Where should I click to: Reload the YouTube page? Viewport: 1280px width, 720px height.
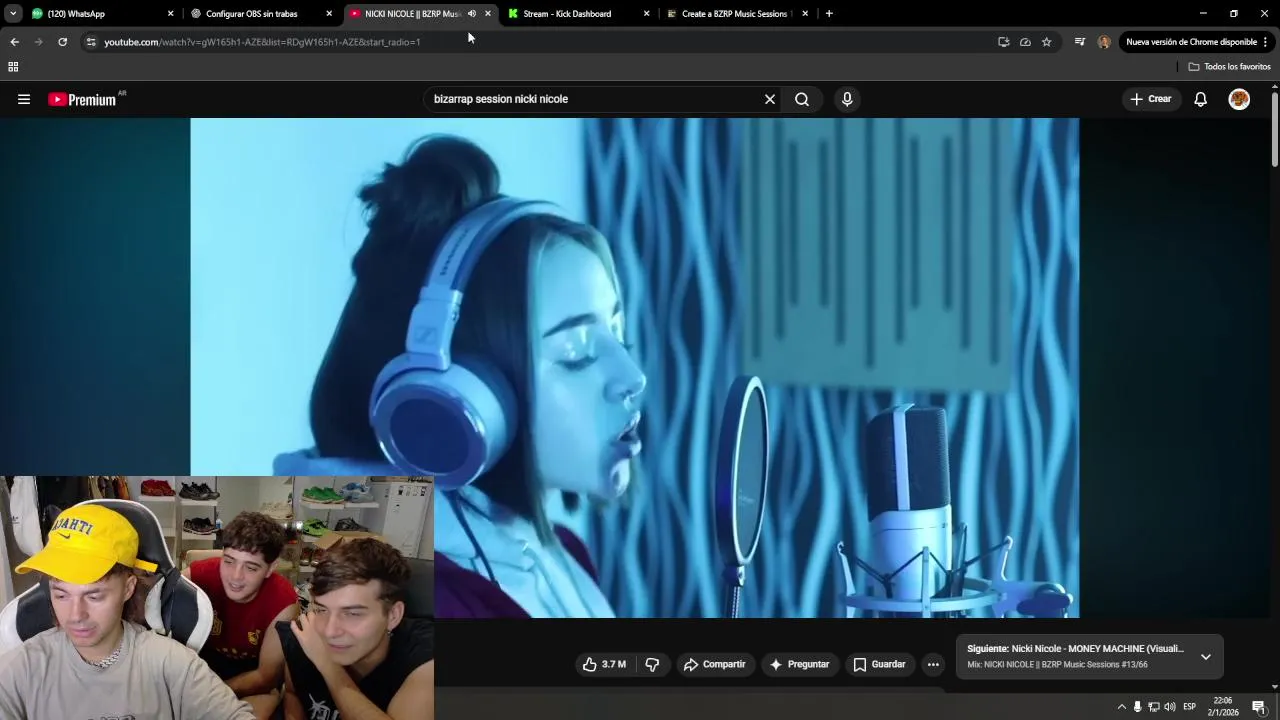[62, 42]
